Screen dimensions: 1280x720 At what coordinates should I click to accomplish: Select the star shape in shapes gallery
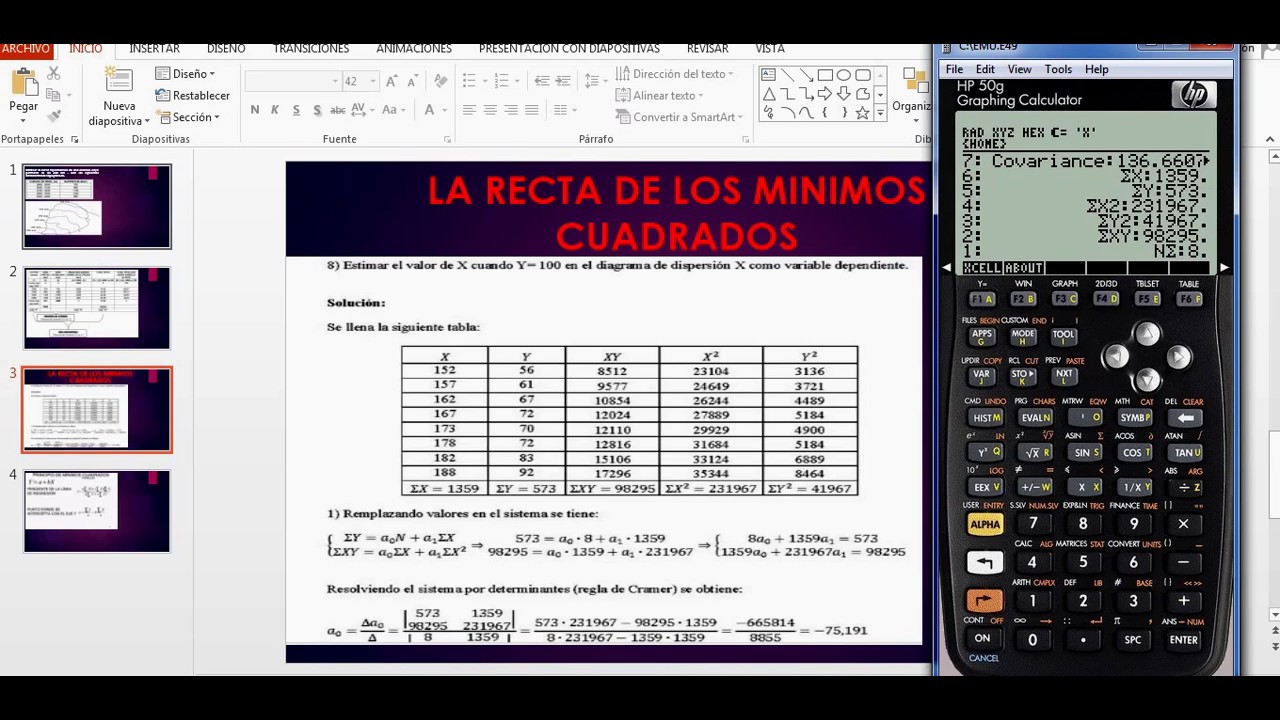coord(862,113)
